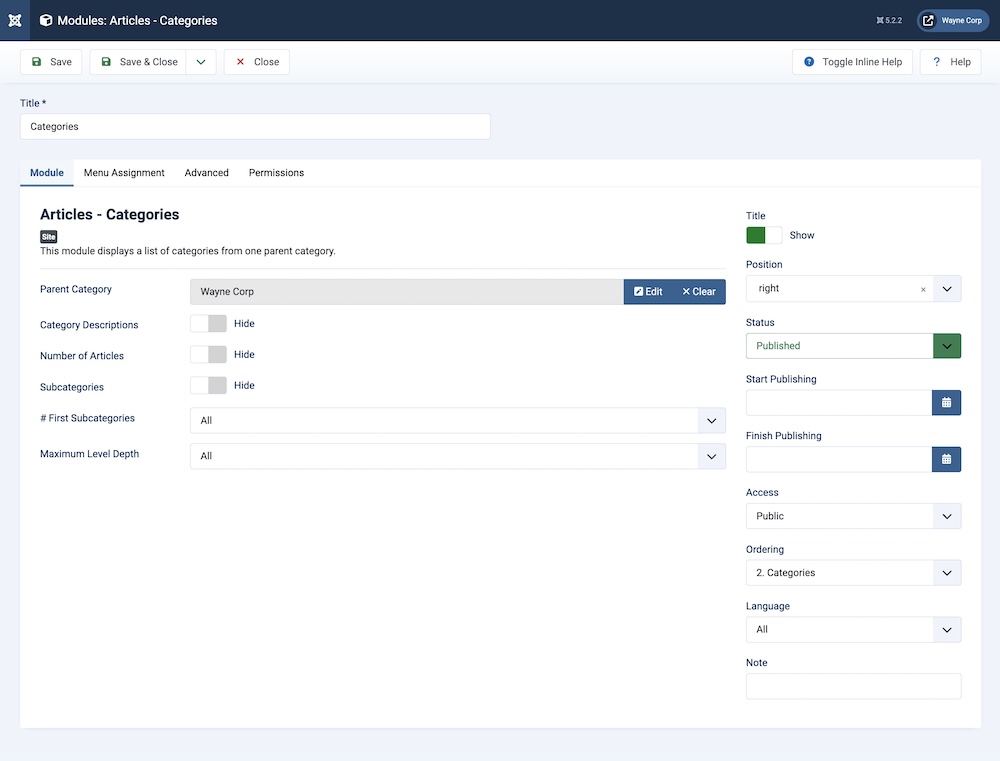This screenshot has width=1000, height=761.
Task: Click the Finish Publishing calendar icon
Action: [946, 459]
